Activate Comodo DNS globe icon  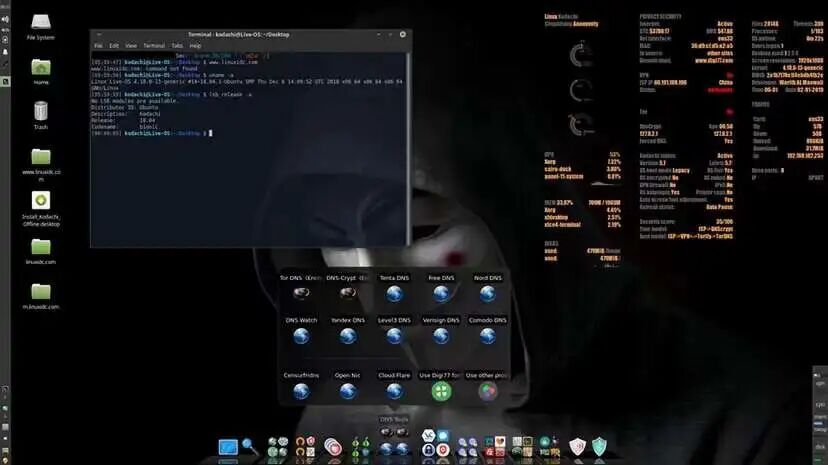tap(487, 336)
